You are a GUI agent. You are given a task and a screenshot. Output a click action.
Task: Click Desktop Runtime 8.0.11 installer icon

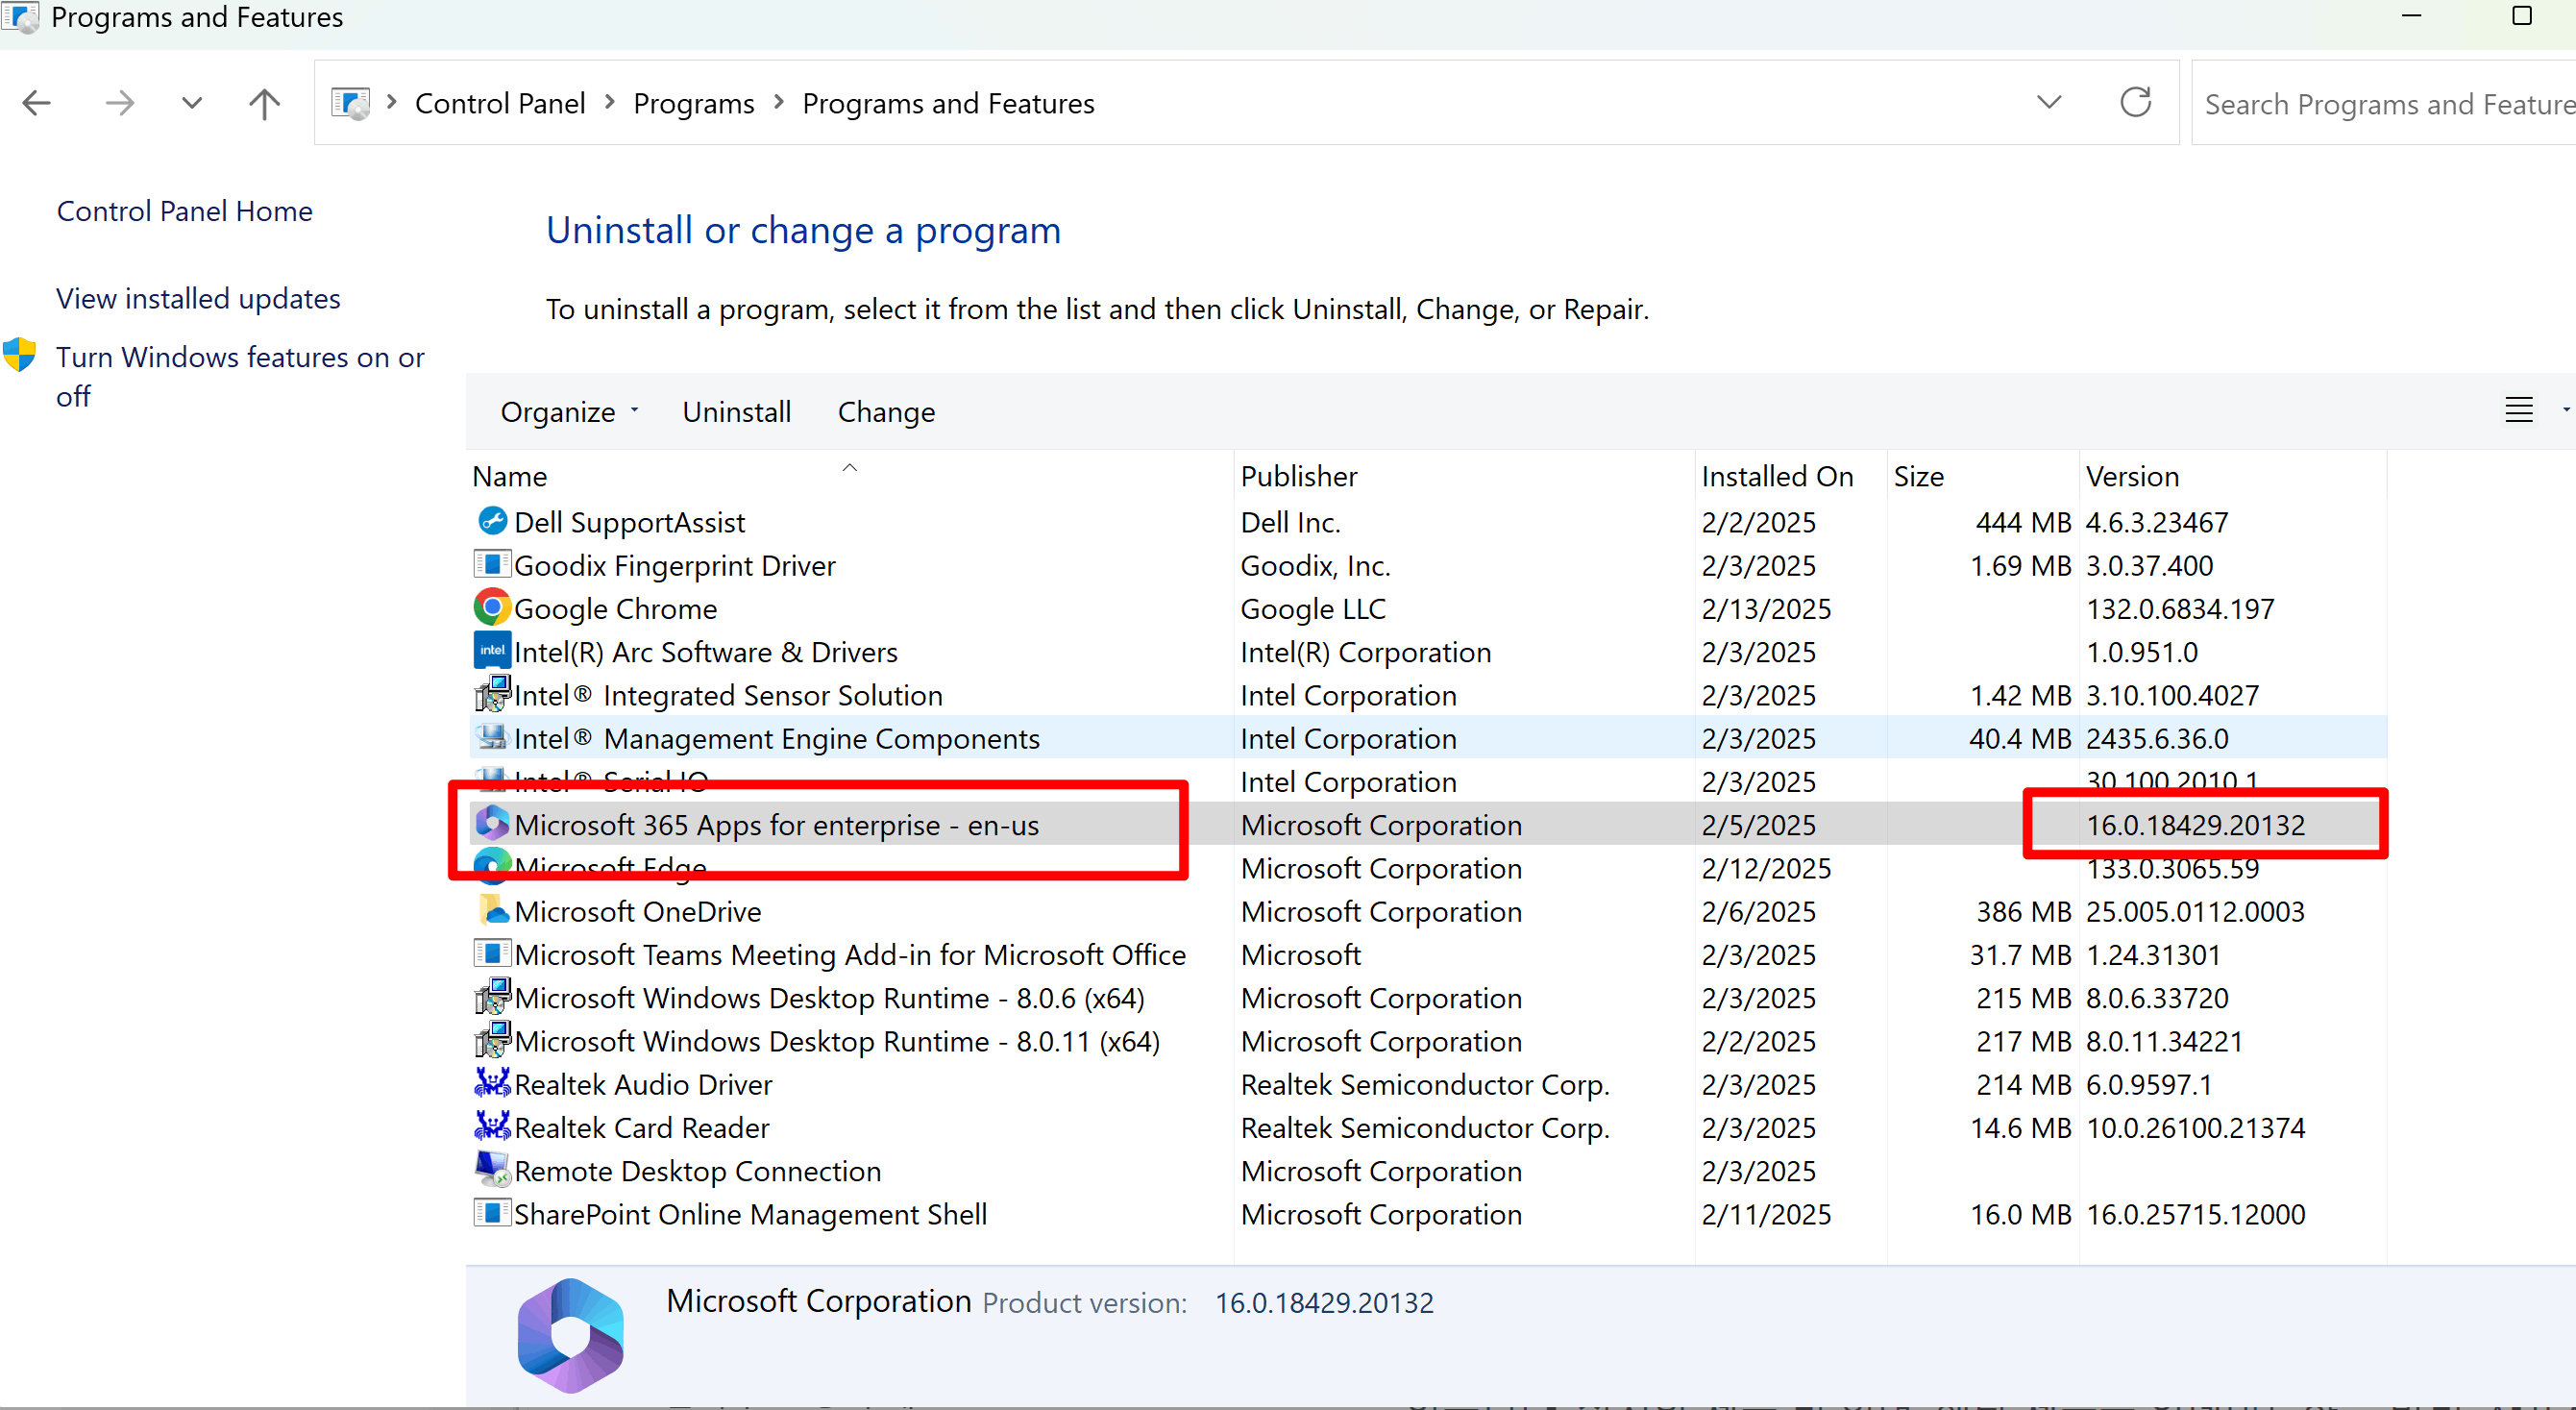coord(492,1039)
